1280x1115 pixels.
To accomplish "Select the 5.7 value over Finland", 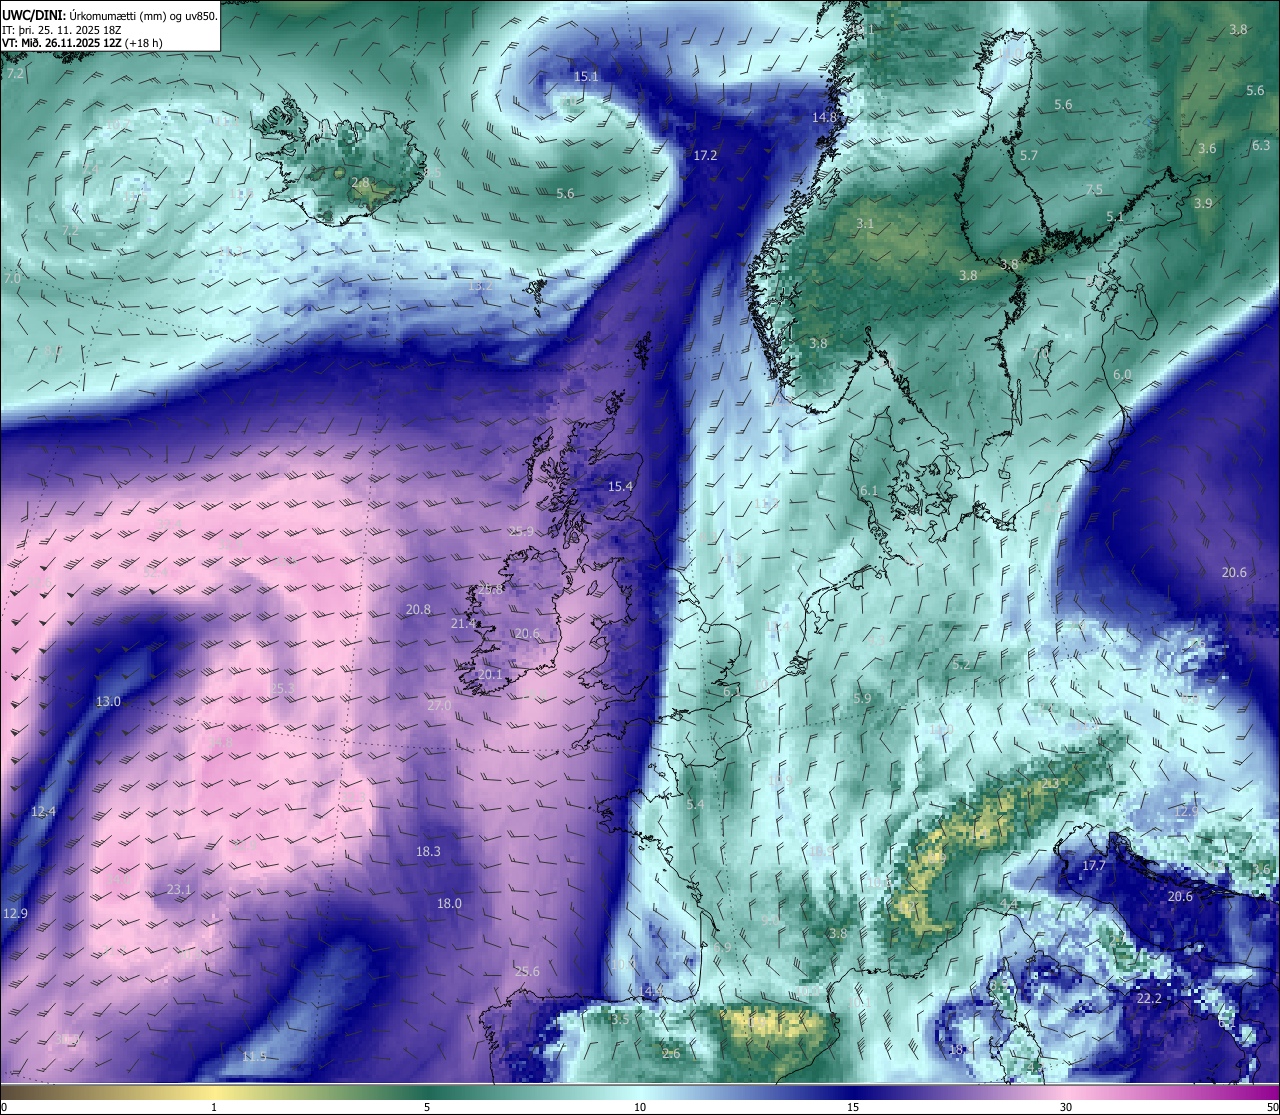I will coord(1029,155).
